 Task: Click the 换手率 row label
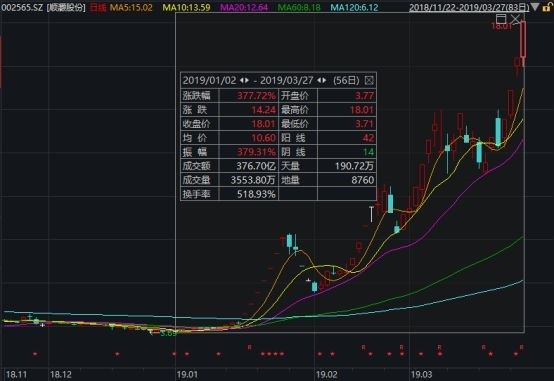[x=196, y=194]
